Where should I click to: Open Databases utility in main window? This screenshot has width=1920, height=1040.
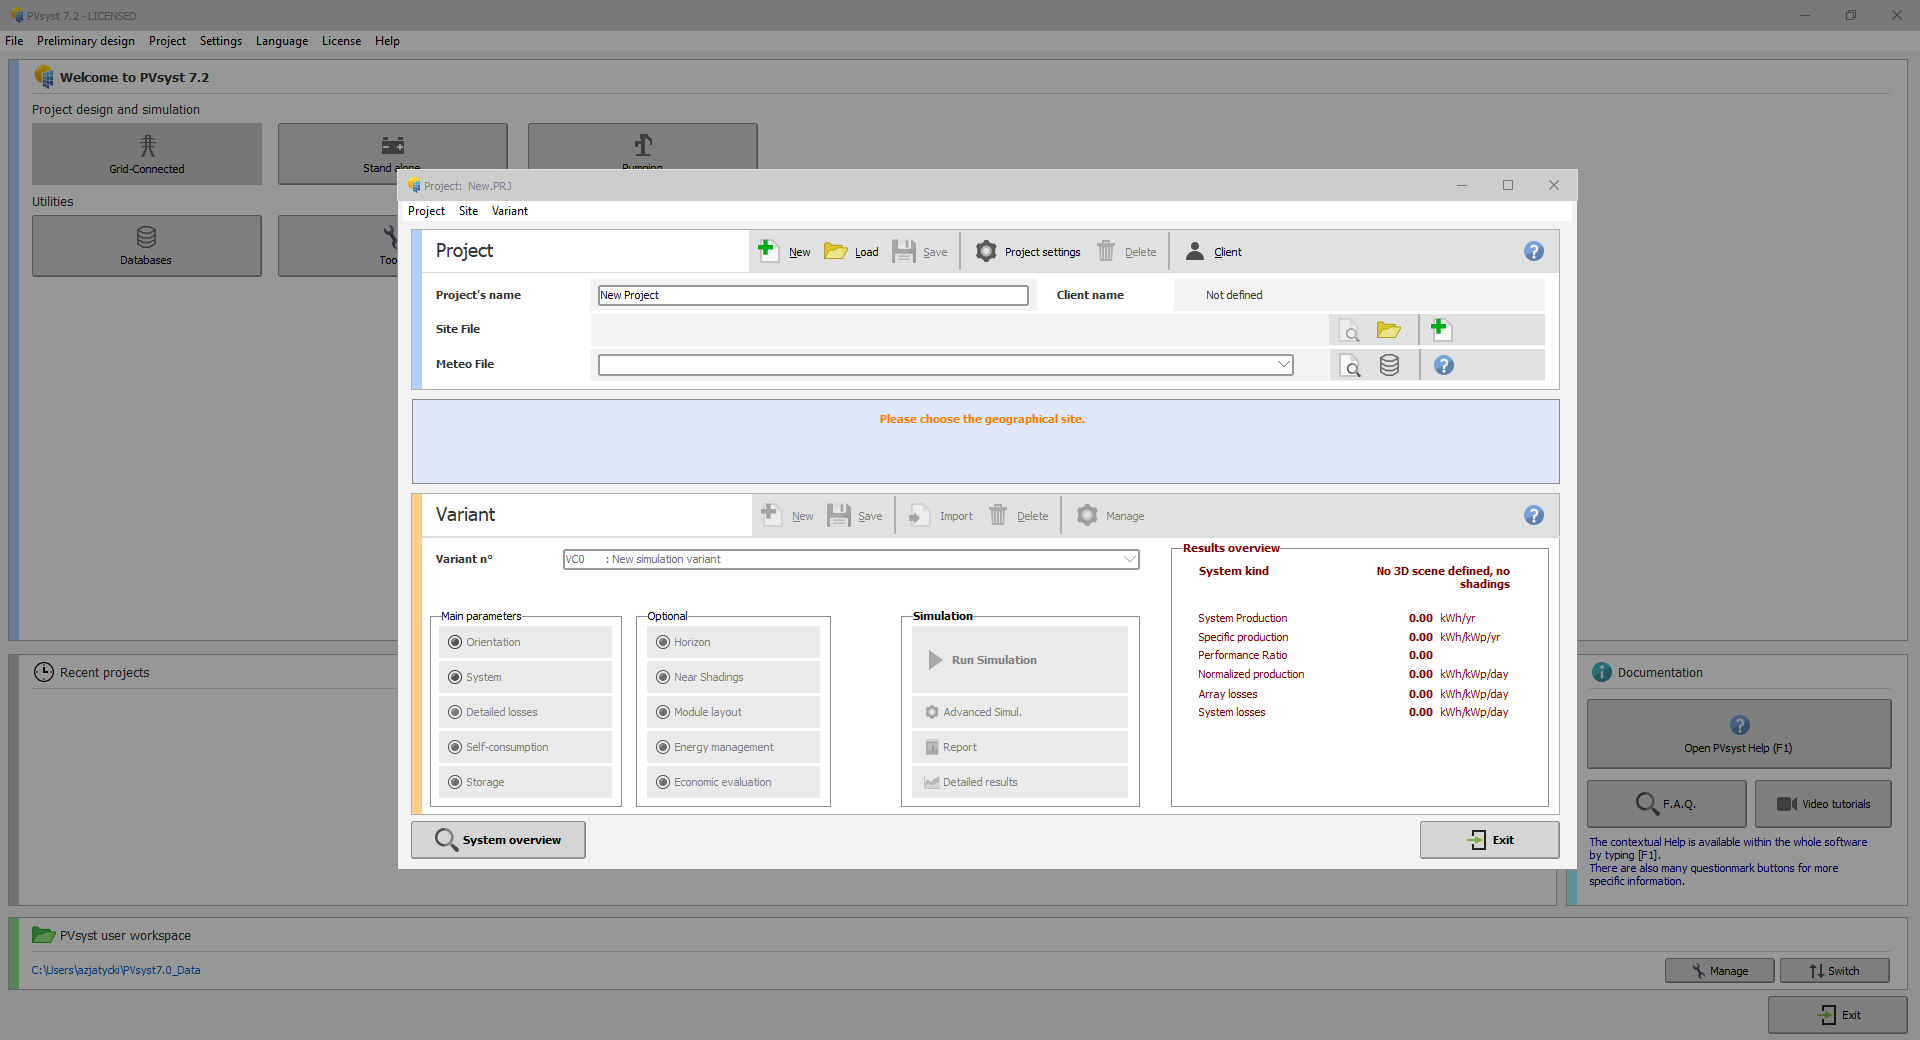click(147, 246)
